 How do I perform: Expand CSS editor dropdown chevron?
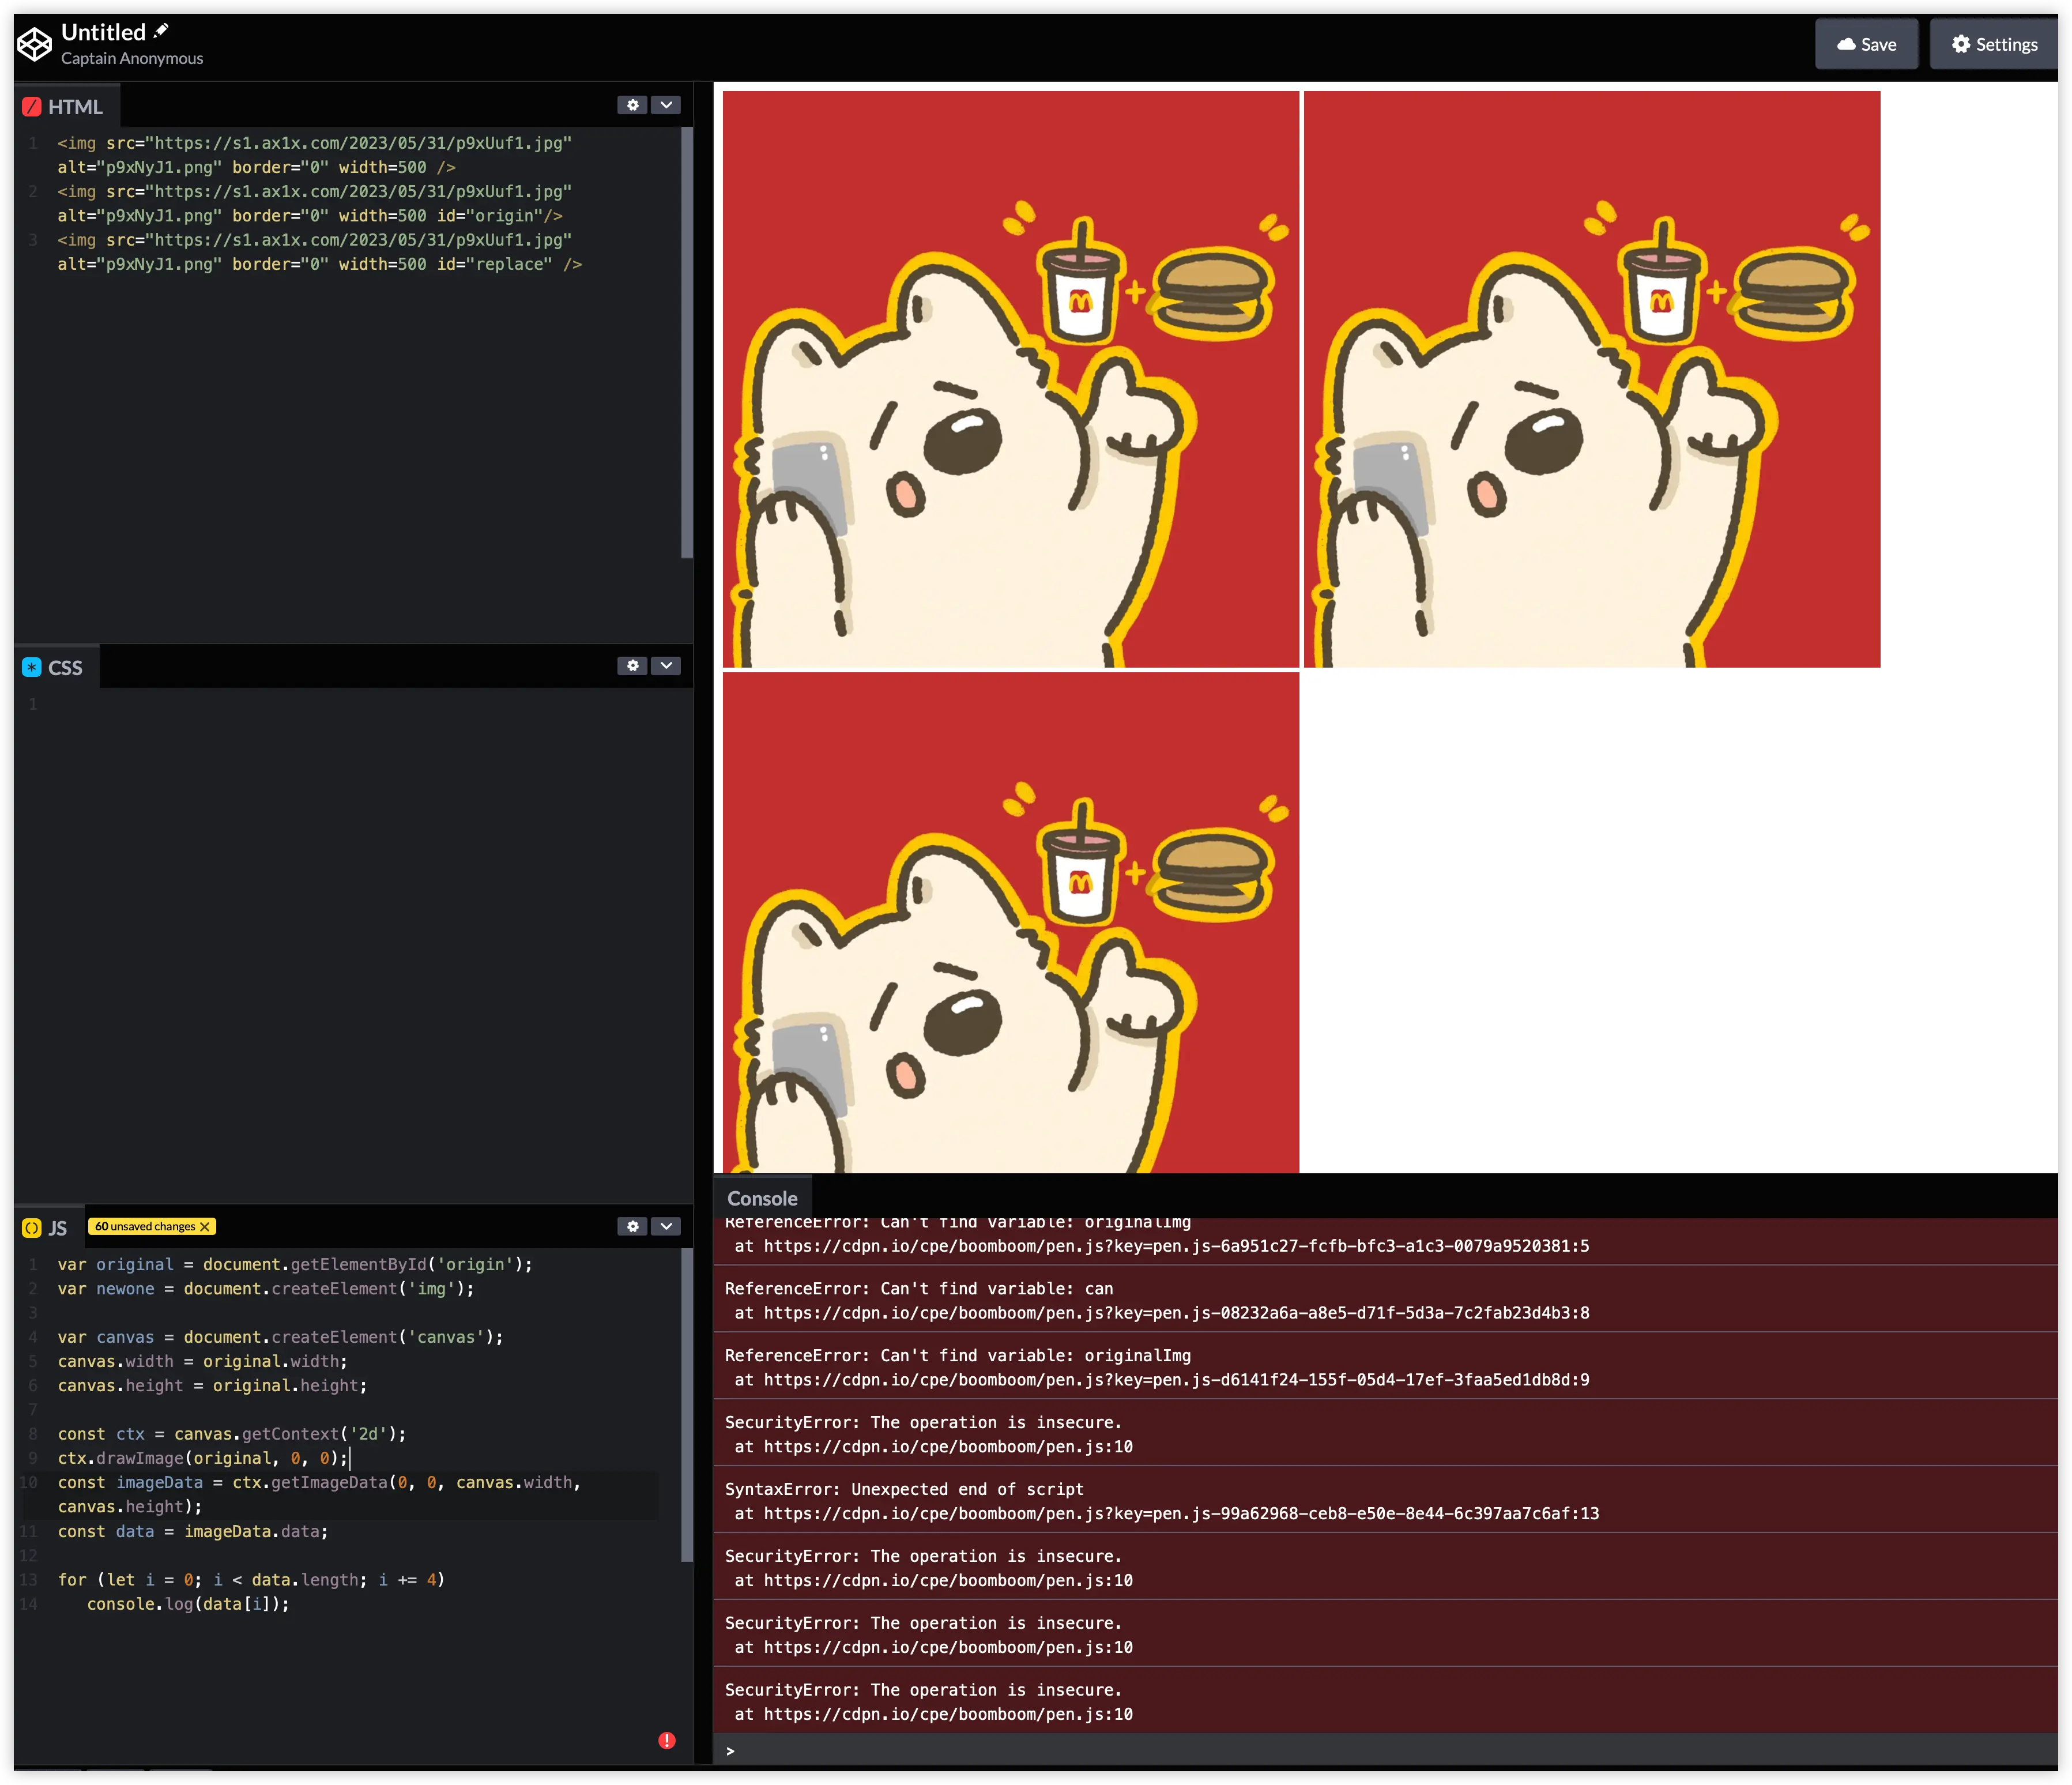coord(666,666)
